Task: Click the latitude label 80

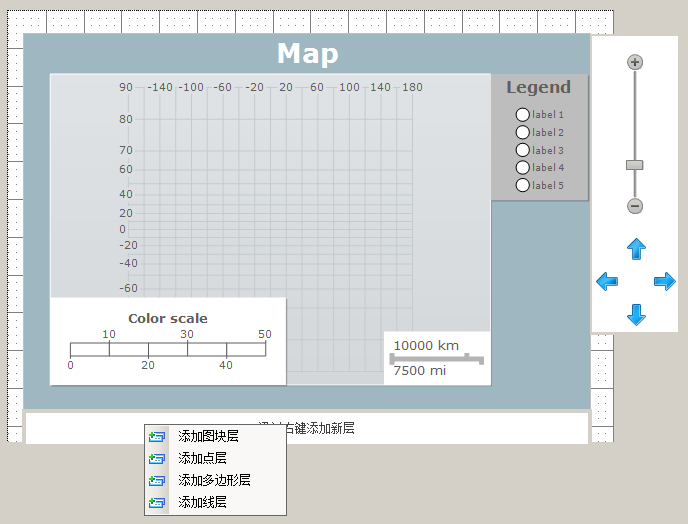Action: pyautogui.click(x=126, y=119)
